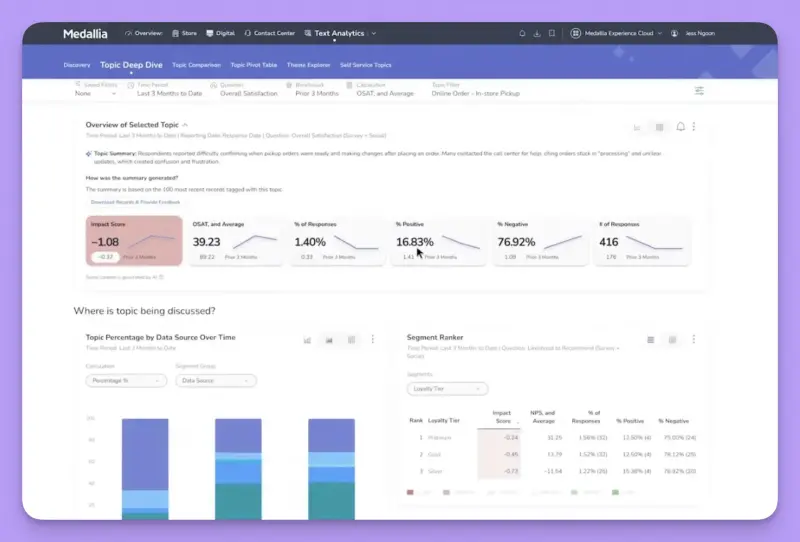
Task: Select line-bar chart icon in Topic Percentage card
Action: [307, 340]
